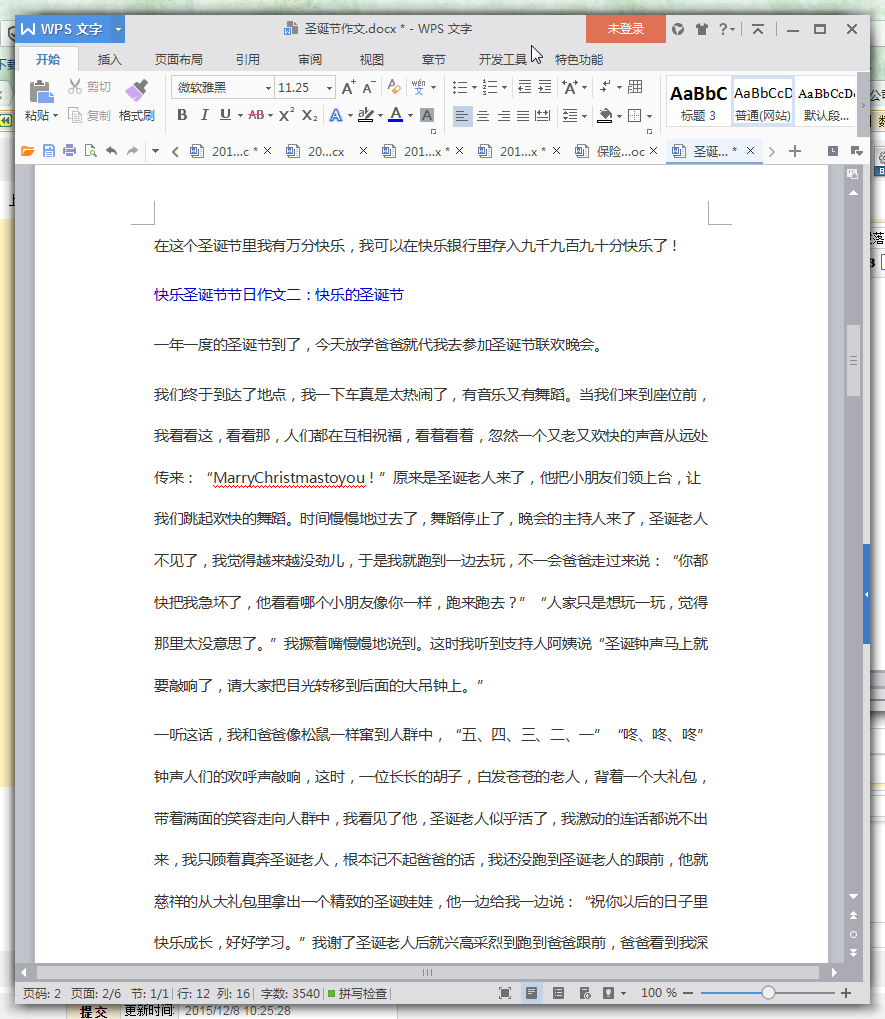885x1019 pixels.
Task: Apply character shading icon
Action: [x=427, y=115]
